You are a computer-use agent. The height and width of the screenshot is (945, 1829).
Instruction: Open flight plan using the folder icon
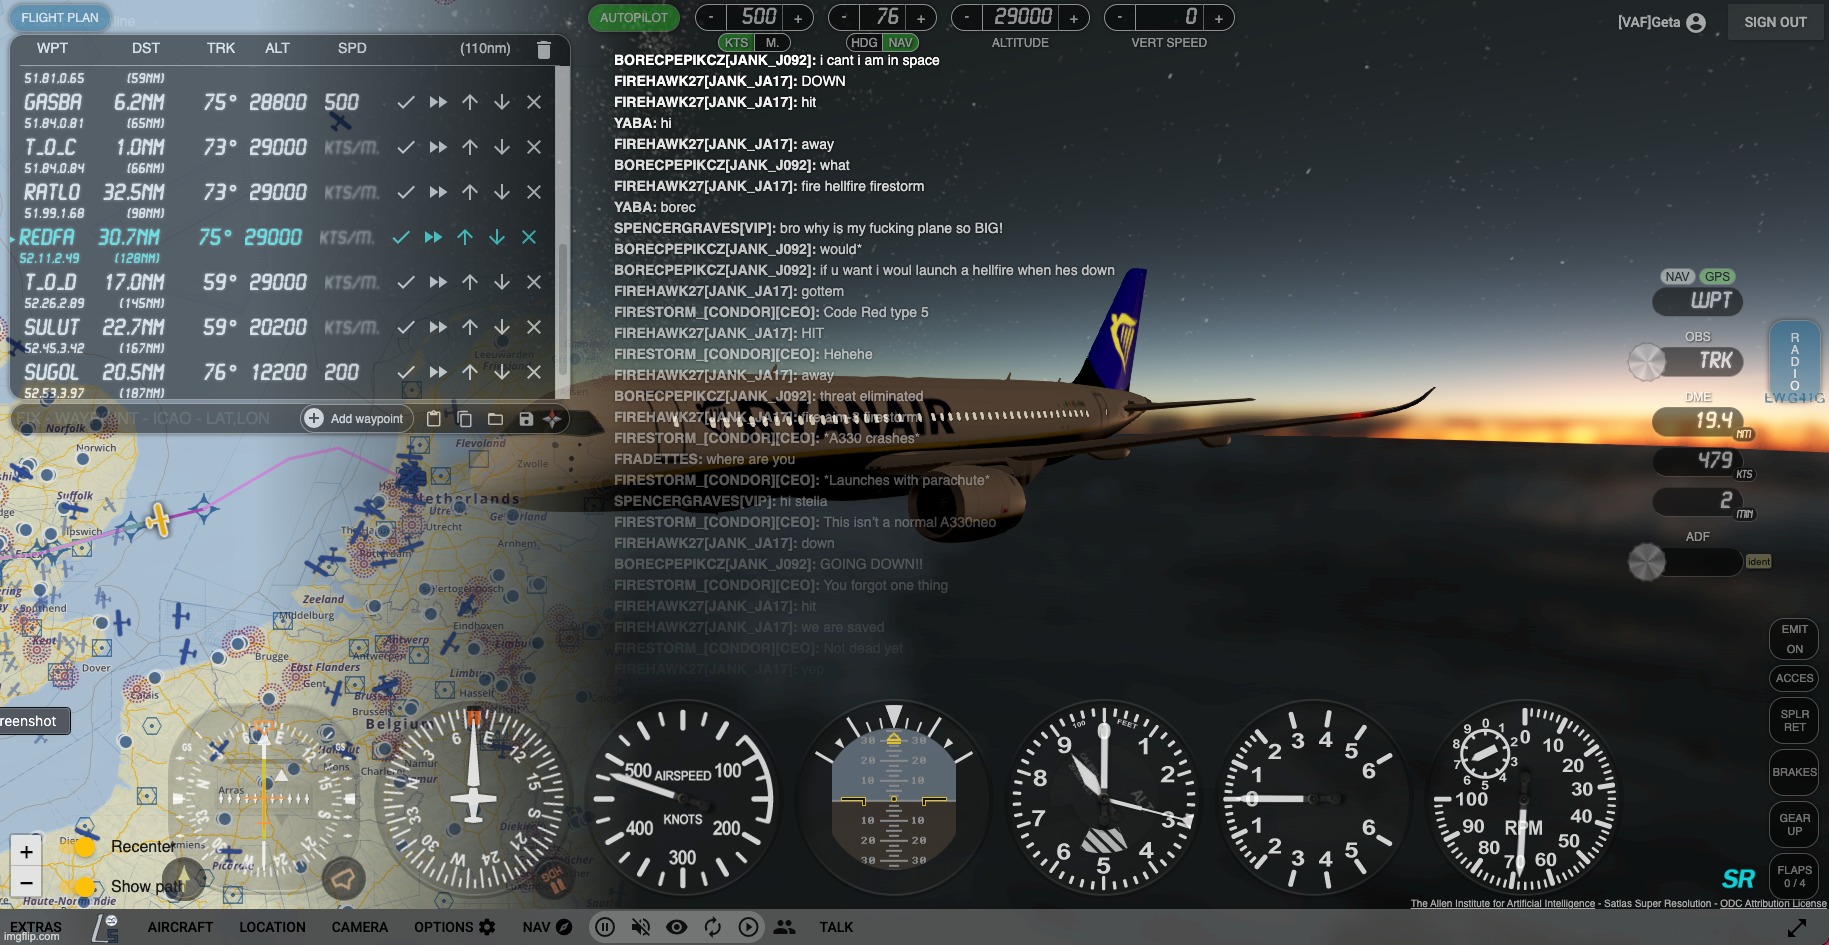495,419
